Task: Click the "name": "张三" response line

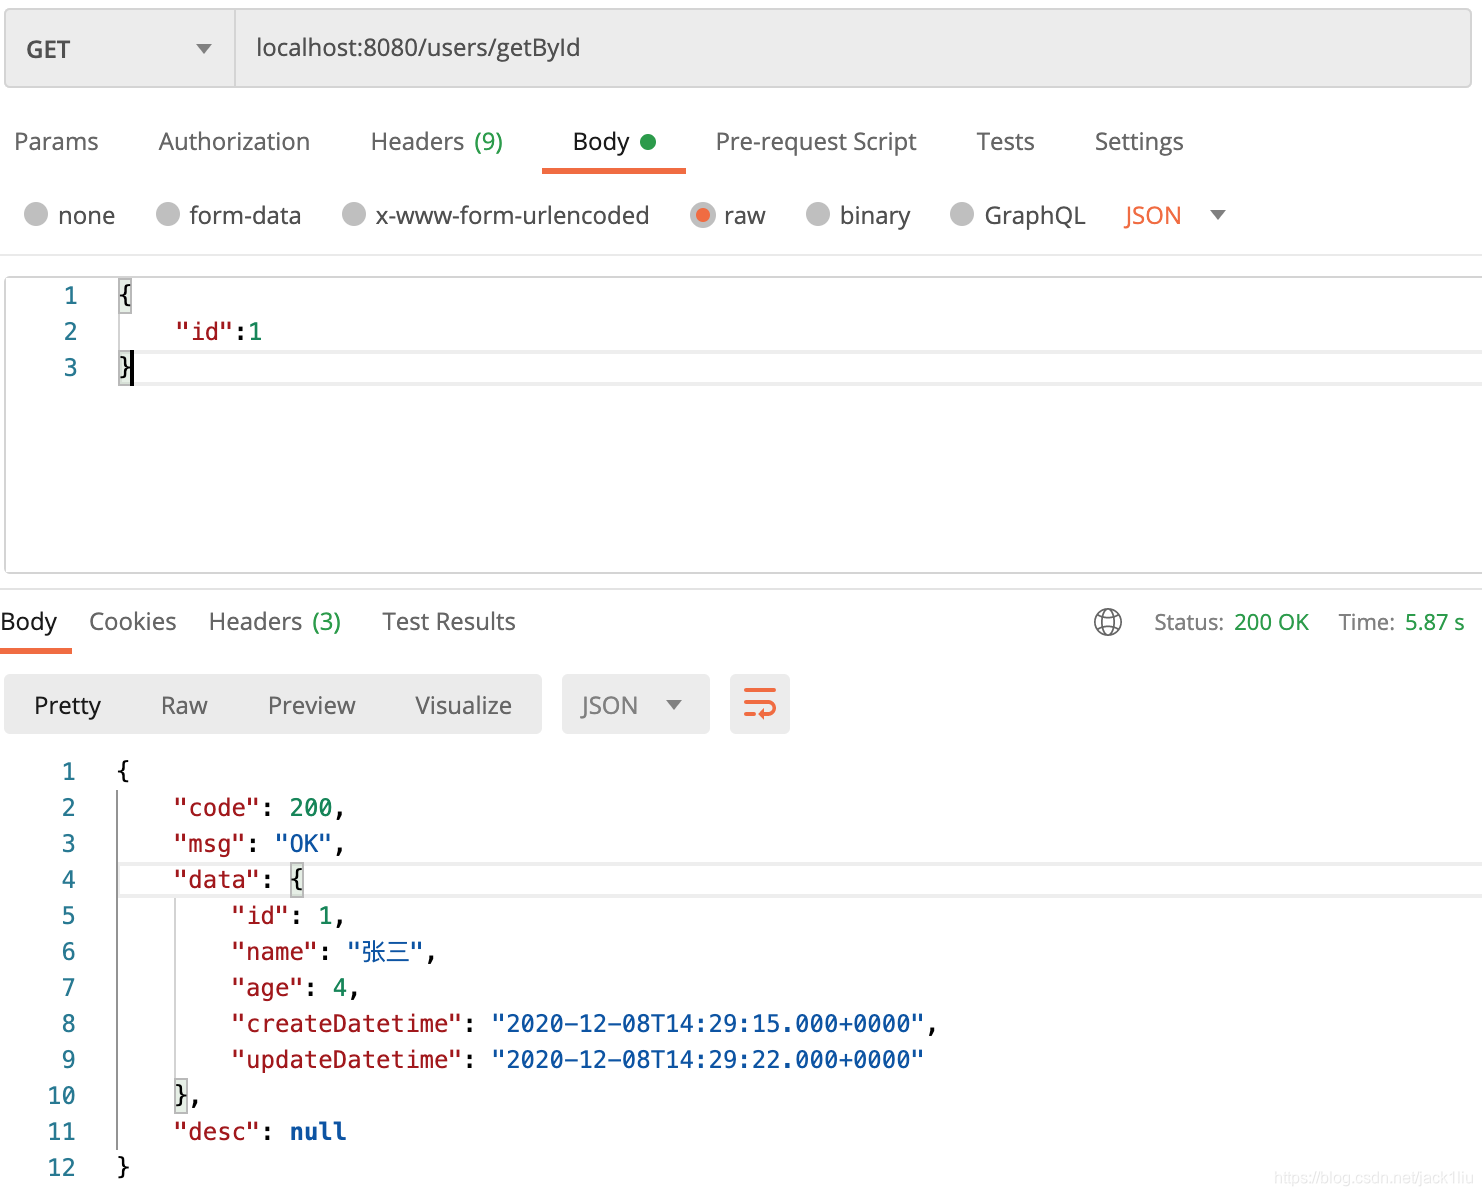Action: coord(334,952)
